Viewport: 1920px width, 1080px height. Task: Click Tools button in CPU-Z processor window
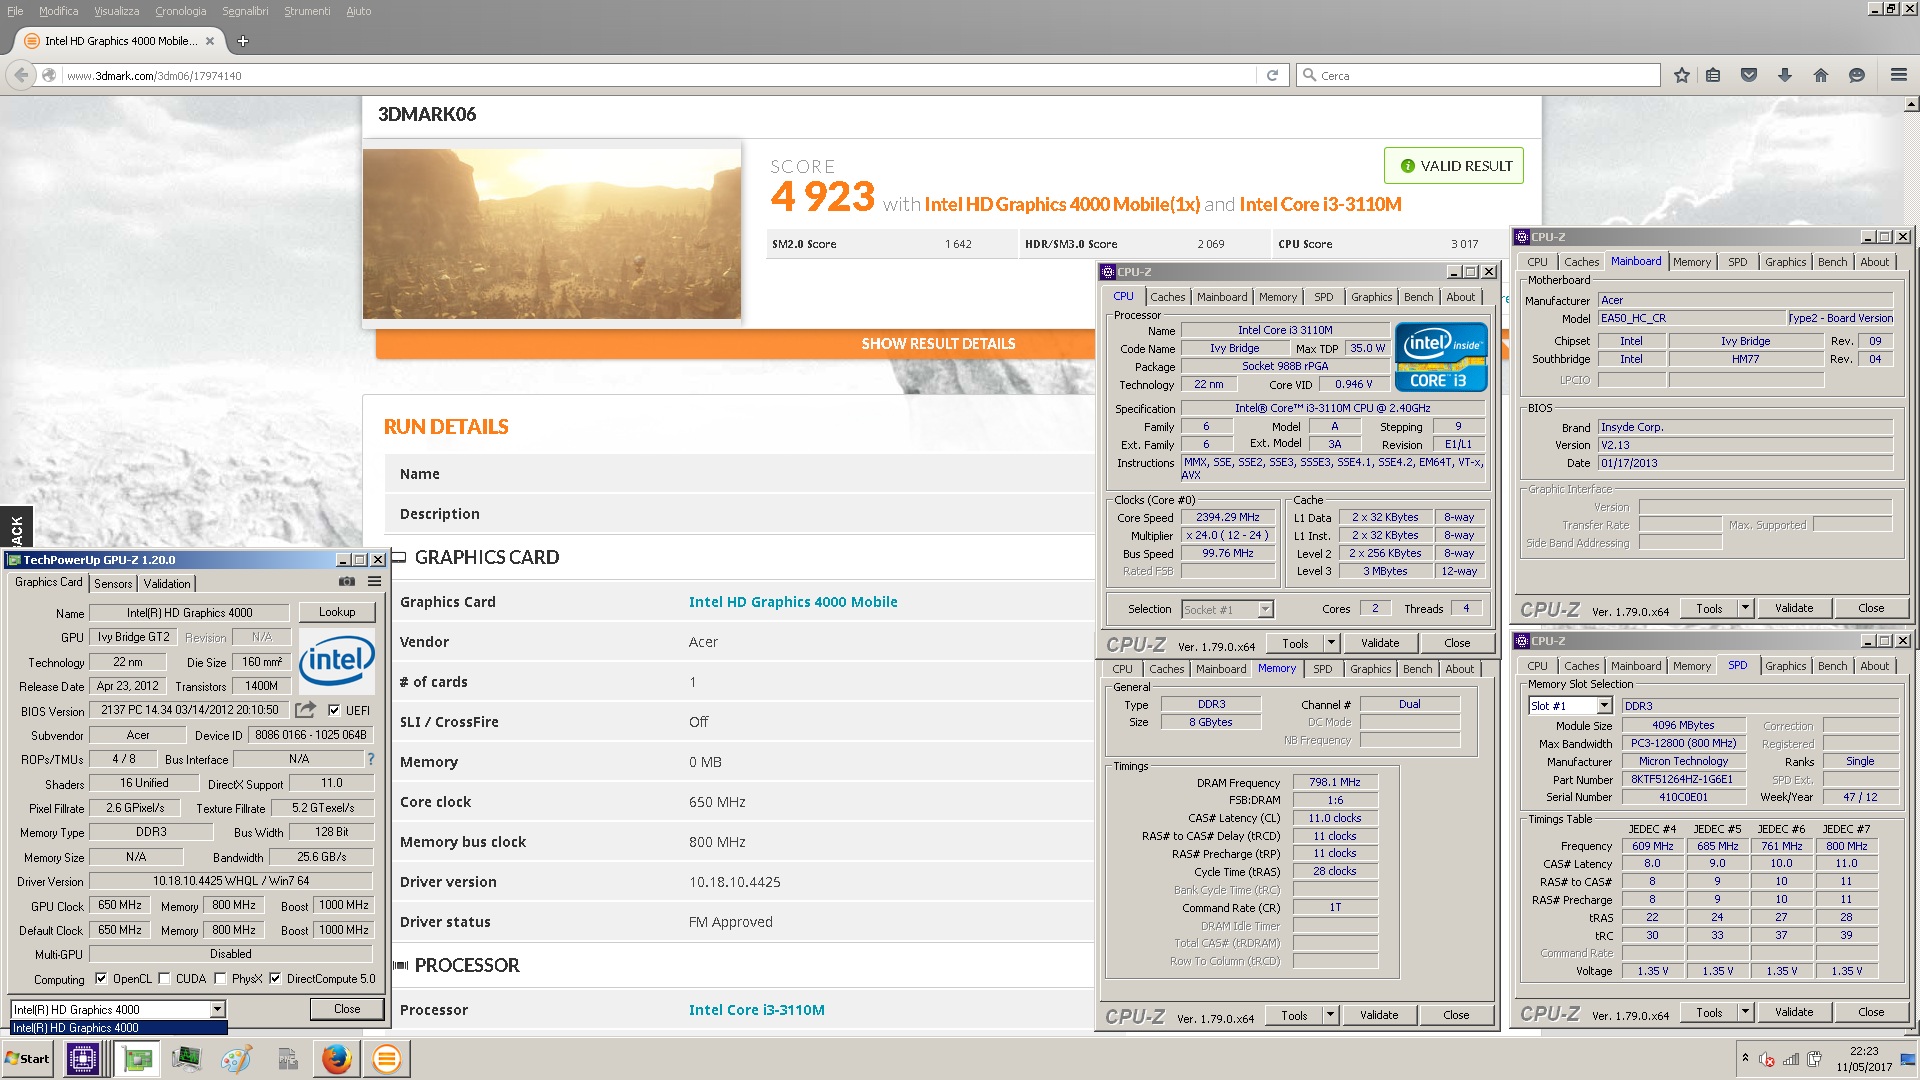1295,643
